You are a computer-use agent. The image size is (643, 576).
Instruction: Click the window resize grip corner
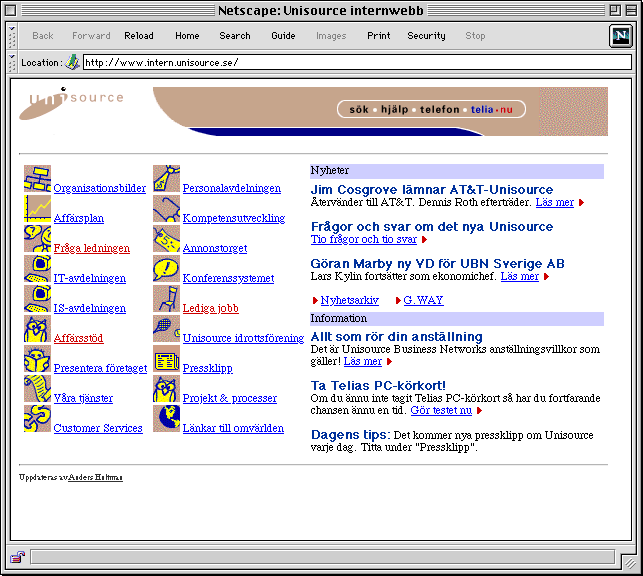[630, 562]
